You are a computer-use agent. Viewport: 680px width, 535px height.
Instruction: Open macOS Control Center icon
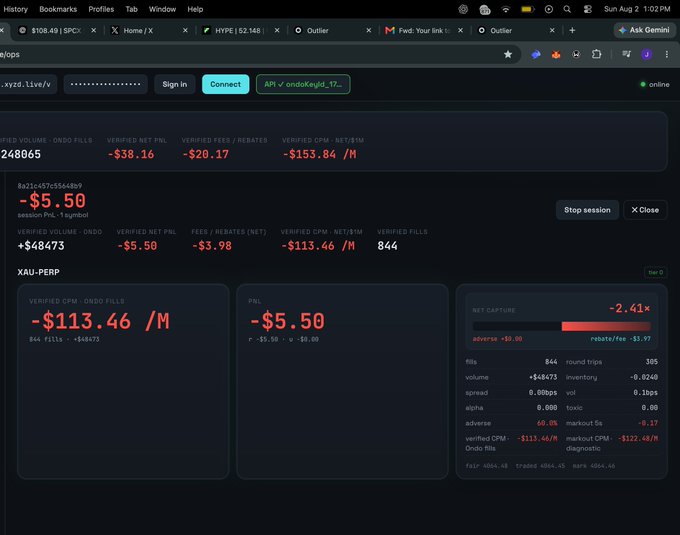point(588,9)
